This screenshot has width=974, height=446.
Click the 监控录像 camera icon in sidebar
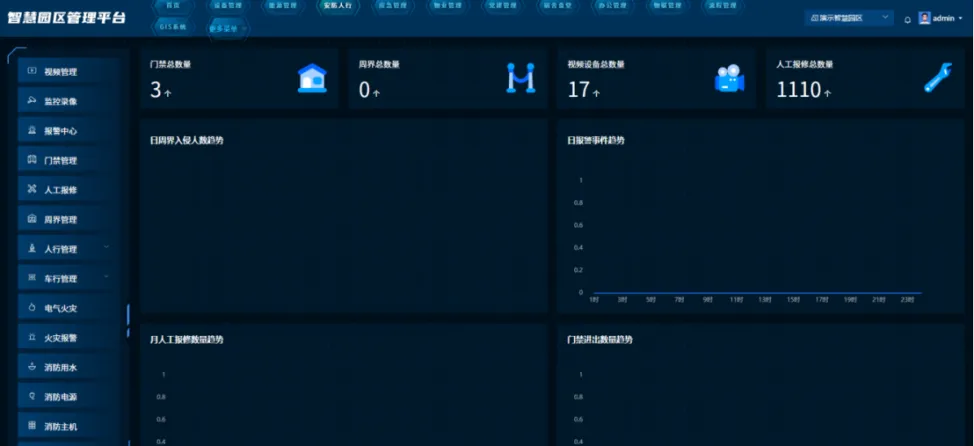click(x=32, y=101)
